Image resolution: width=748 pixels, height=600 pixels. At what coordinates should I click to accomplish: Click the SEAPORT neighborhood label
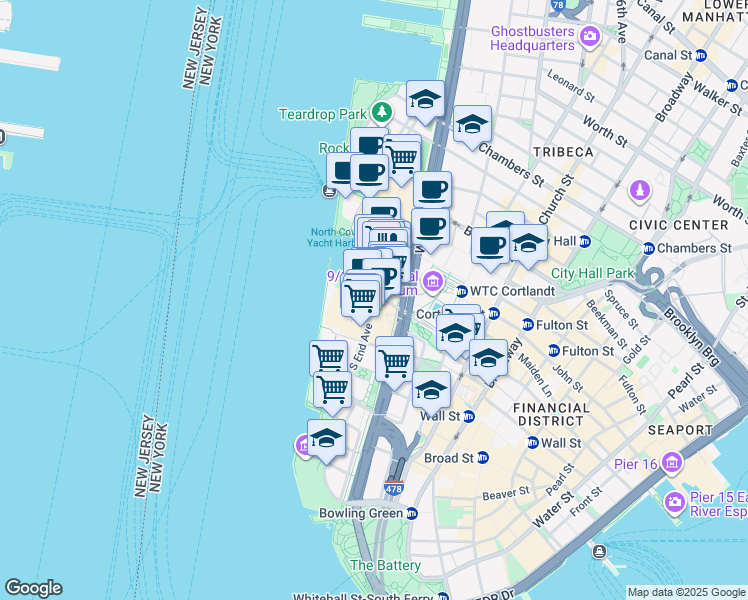click(x=680, y=430)
